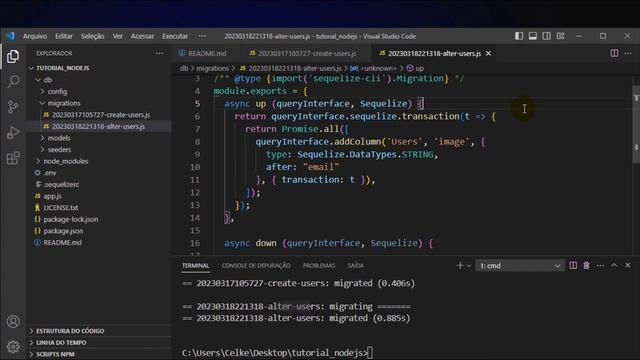Screen dimensions: 640x360
Task: Open the Run and Debug view
Action: point(13,132)
